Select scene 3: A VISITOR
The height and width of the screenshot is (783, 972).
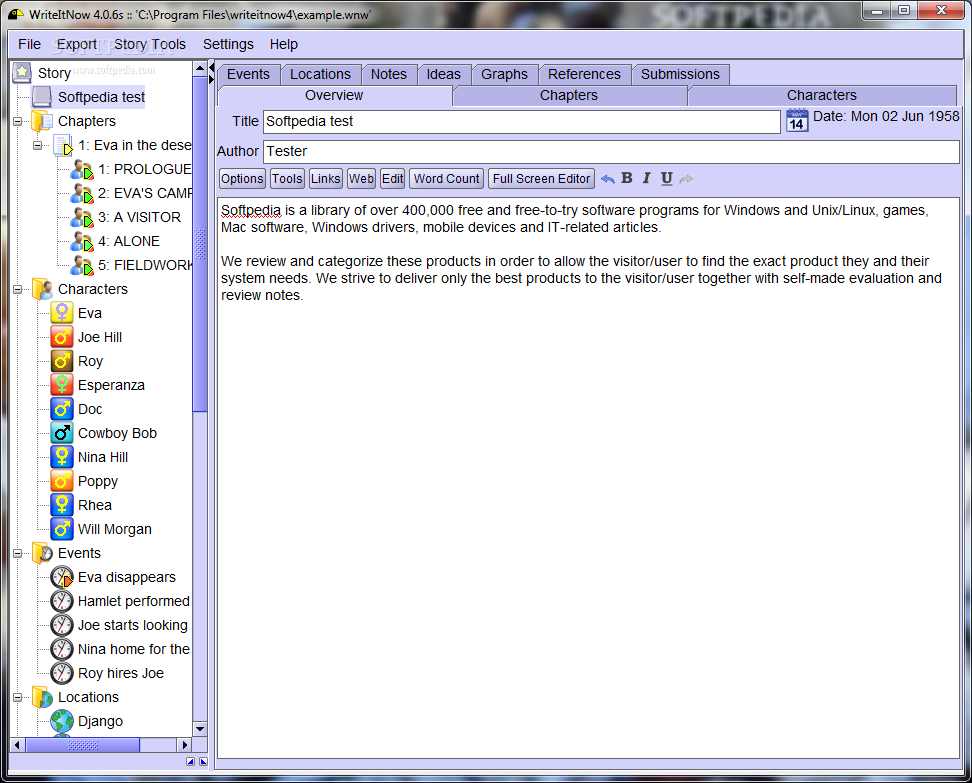pyautogui.click(x=139, y=218)
